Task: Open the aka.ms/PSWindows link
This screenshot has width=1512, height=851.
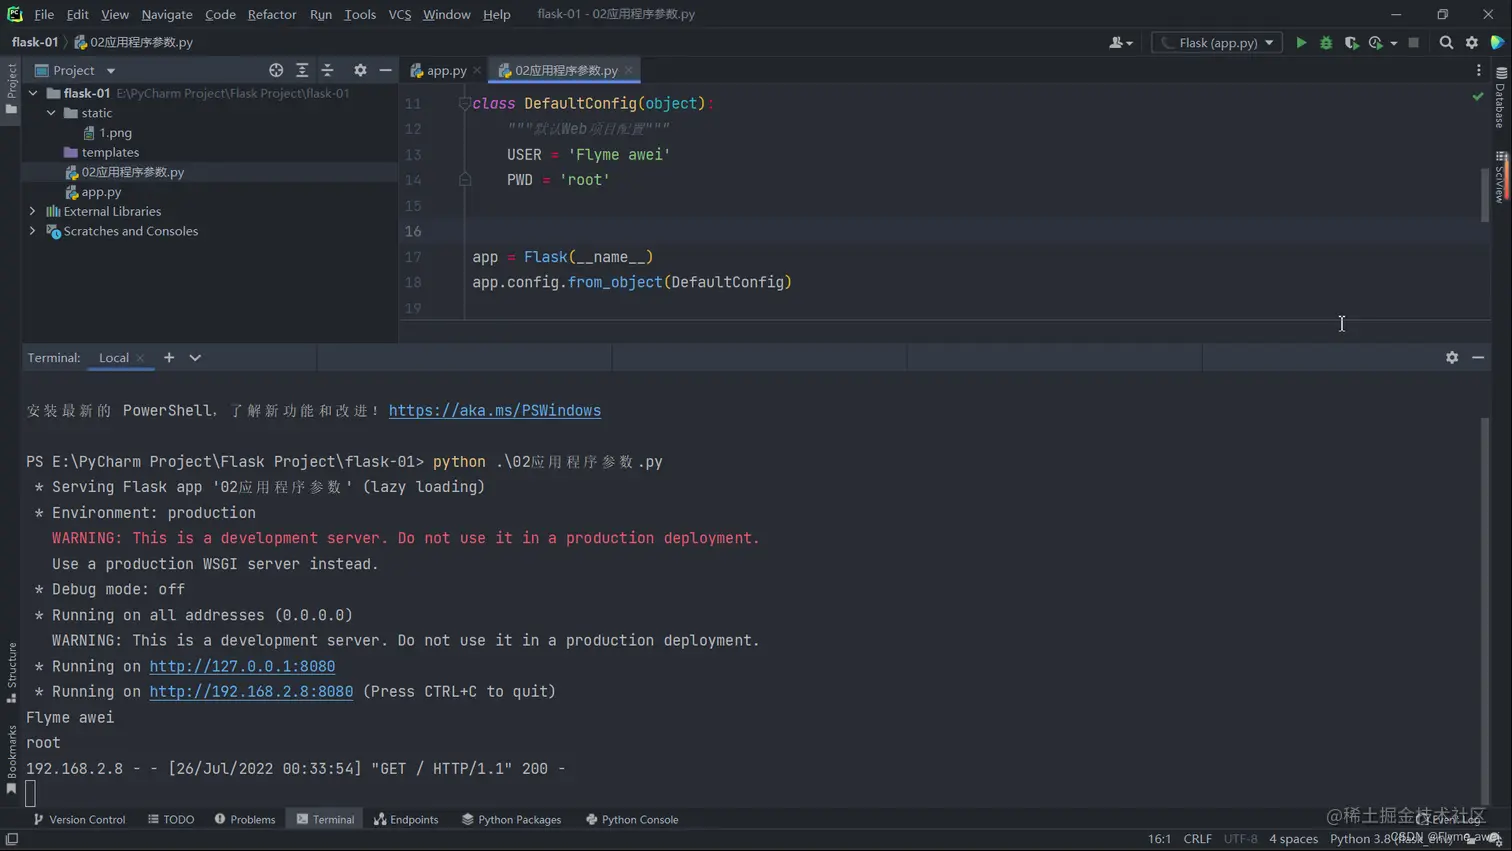Action: 495,411
